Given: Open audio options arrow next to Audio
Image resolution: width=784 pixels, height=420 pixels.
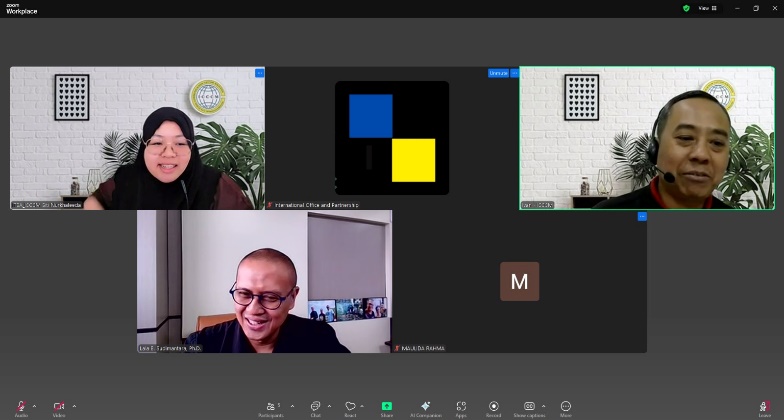Looking at the screenshot, I should tap(34, 406).
